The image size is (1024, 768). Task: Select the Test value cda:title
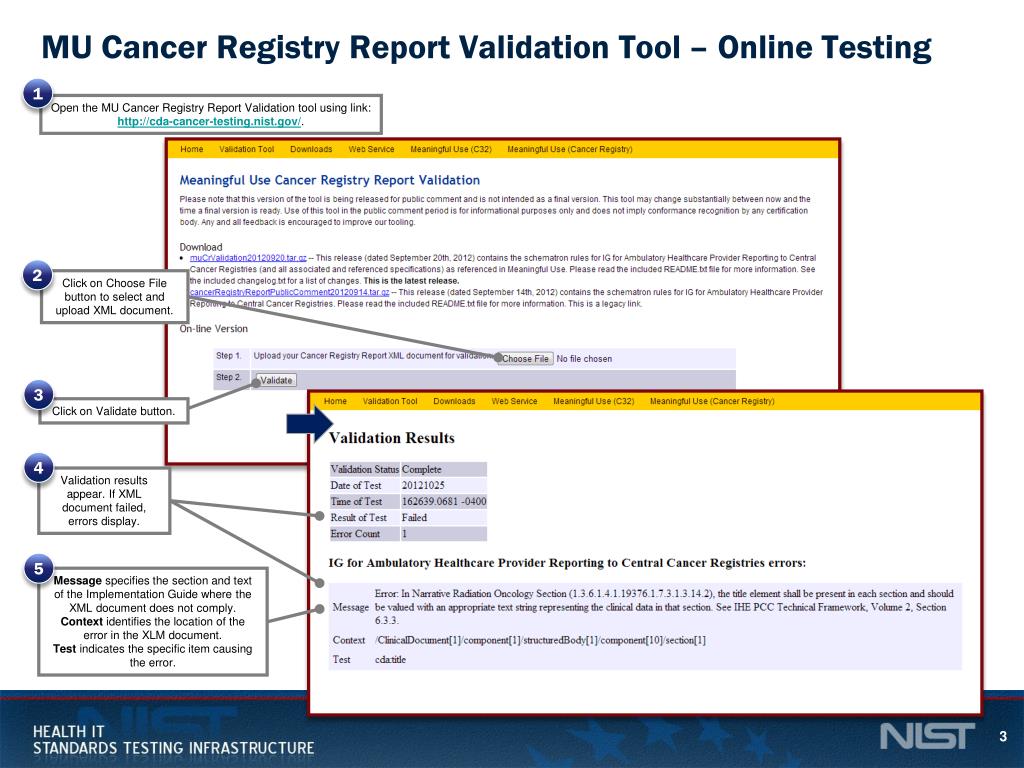(390, 660)
